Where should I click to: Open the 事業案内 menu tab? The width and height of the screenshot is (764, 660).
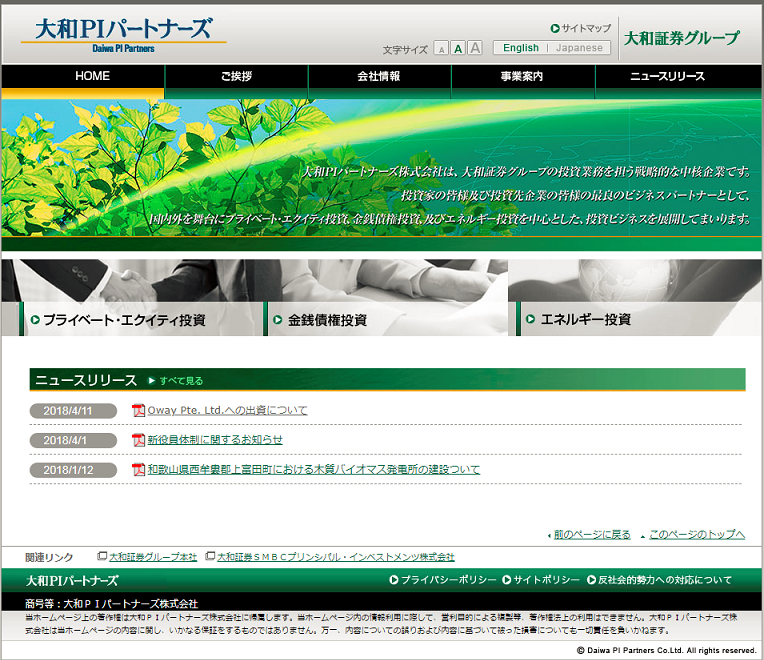[x=523, y=81]
